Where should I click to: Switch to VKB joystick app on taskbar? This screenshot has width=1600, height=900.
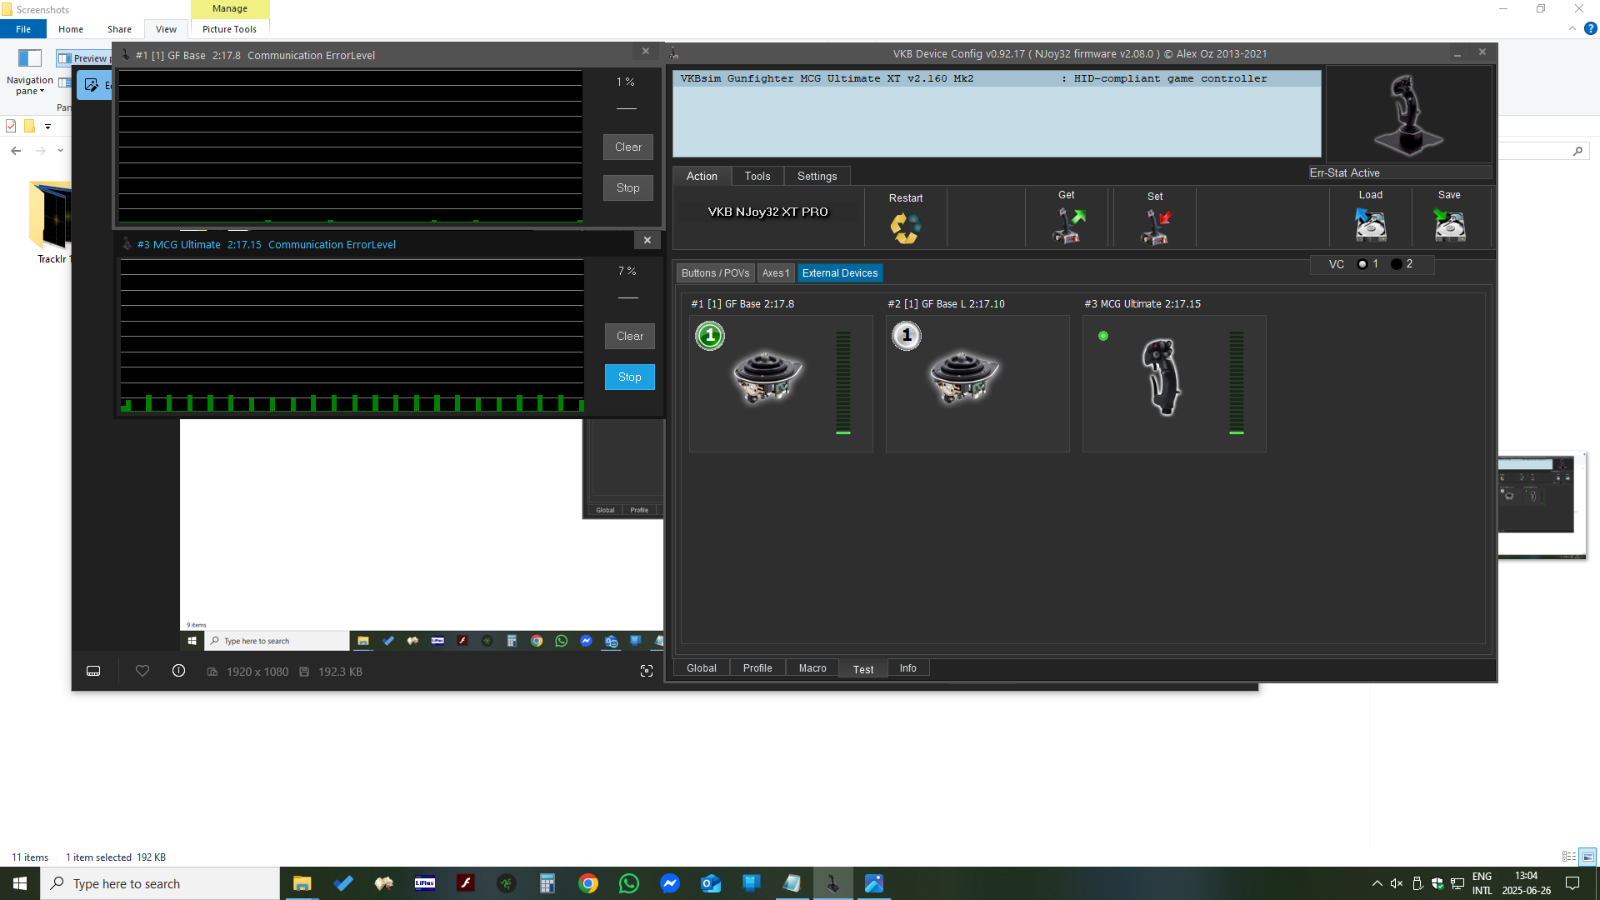(x=832, y=883)
